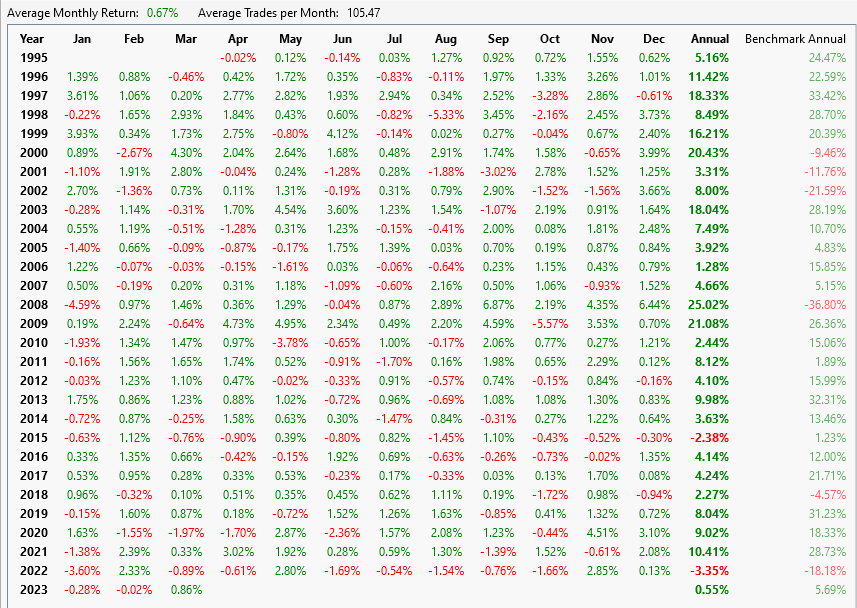Click the Benchmark Annual column header

(795, 39)
